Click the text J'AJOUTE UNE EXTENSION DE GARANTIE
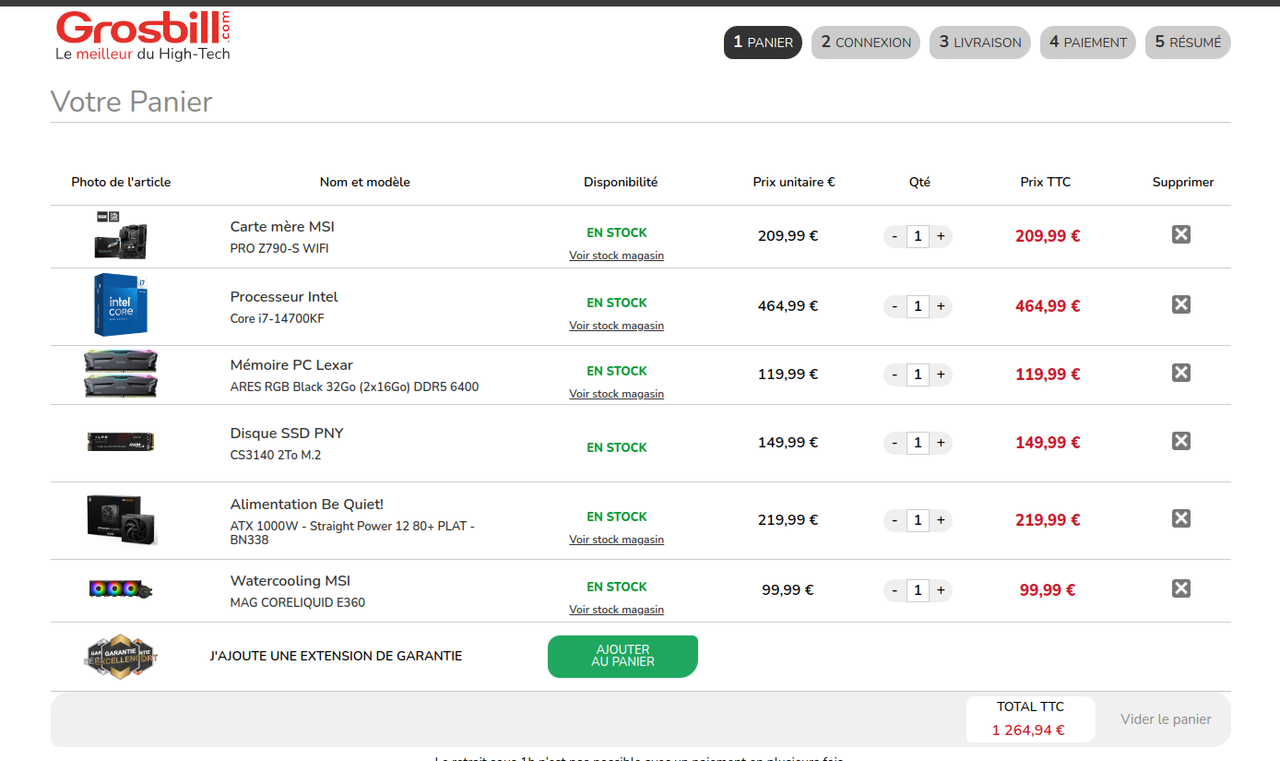 point(336,656)
